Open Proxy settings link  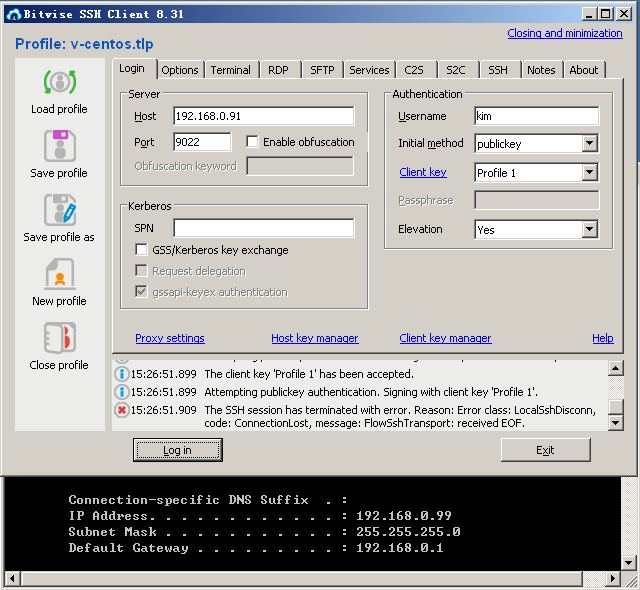click(x=170, y=338)
